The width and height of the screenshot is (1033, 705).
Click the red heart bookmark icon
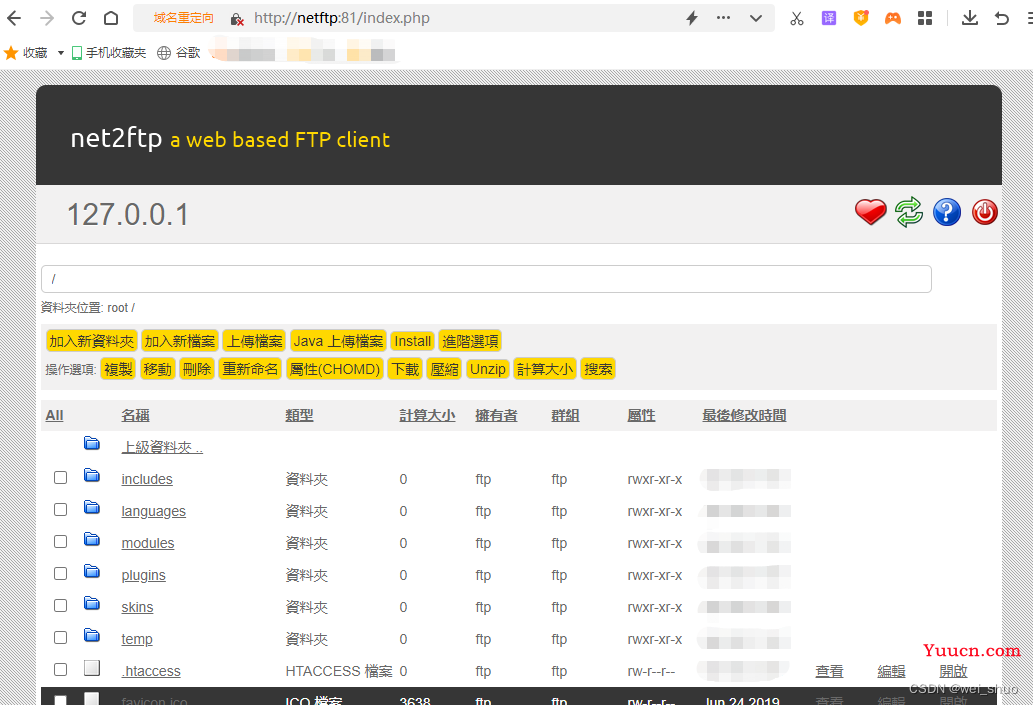[870, 212]
